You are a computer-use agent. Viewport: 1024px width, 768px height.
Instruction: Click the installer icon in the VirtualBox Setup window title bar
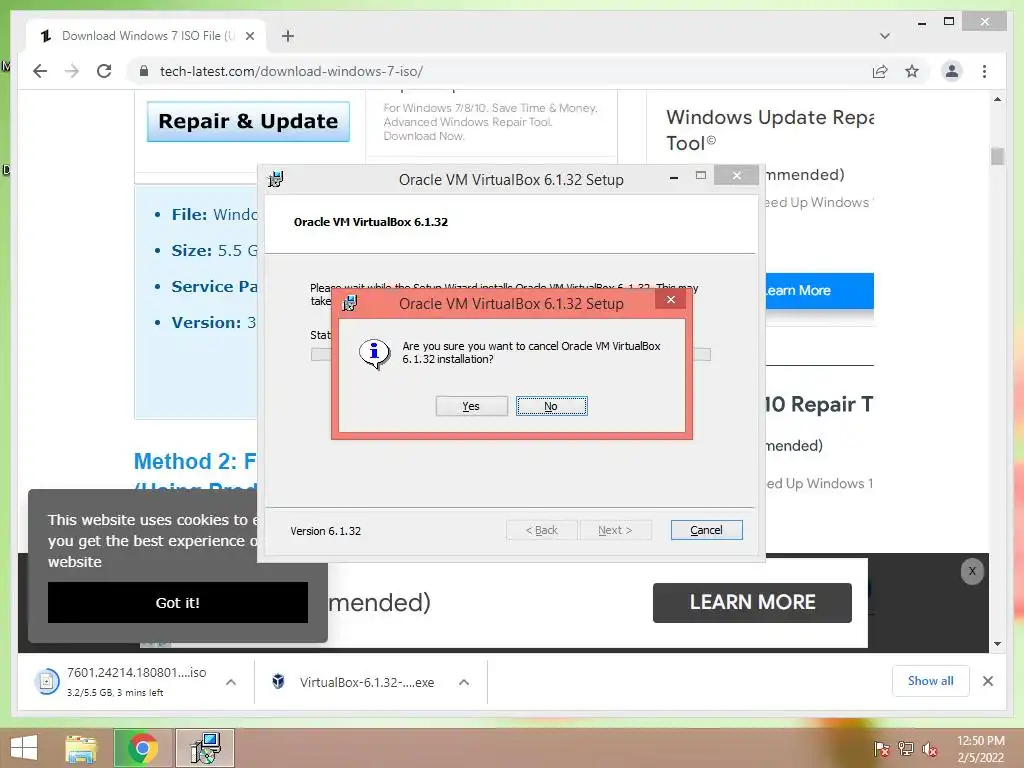(x=276, y=179)
